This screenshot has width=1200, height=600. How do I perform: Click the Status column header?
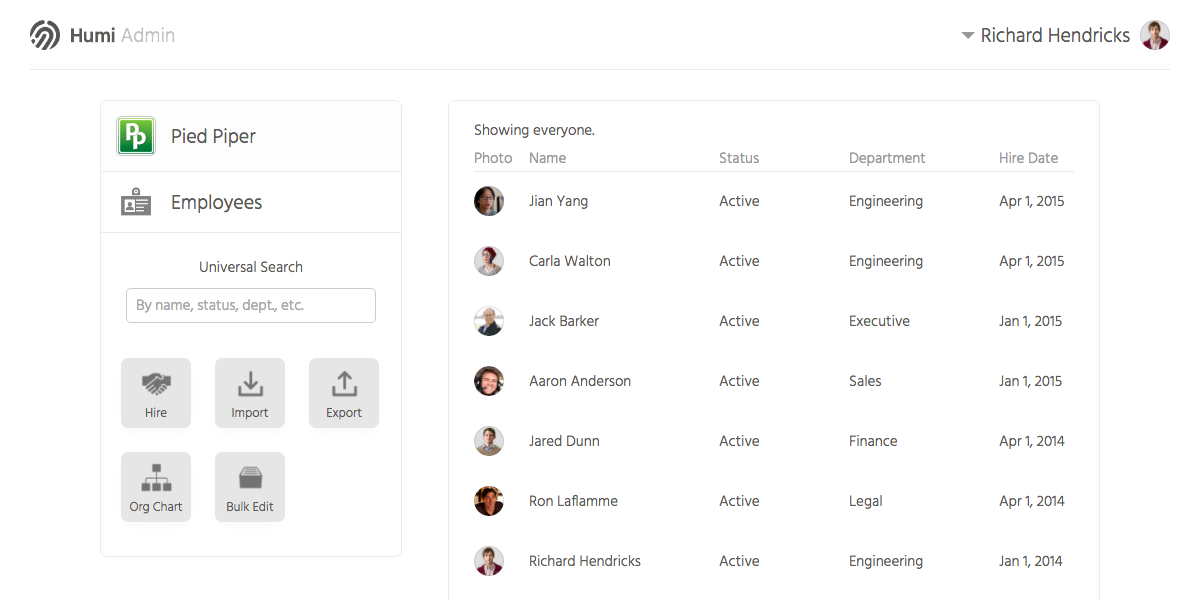(739, 158)
